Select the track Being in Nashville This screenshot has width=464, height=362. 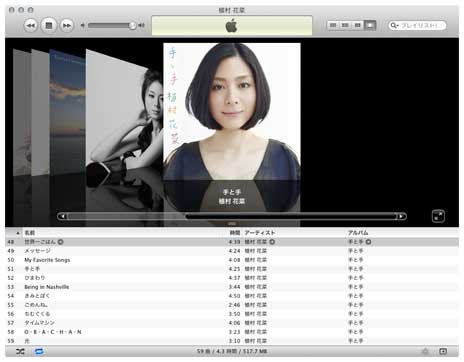232,287
